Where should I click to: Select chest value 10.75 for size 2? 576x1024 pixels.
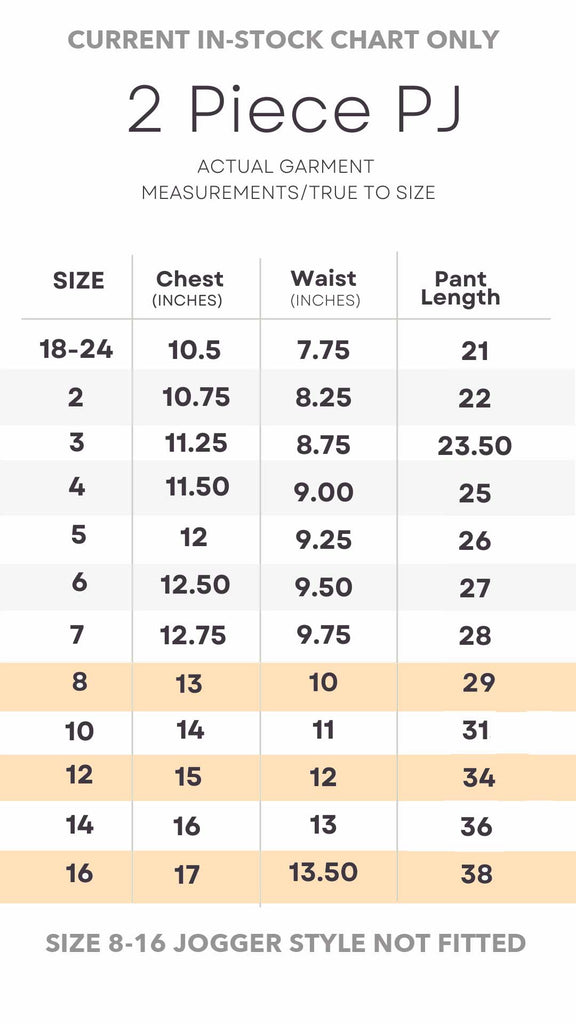pos(196,397)
